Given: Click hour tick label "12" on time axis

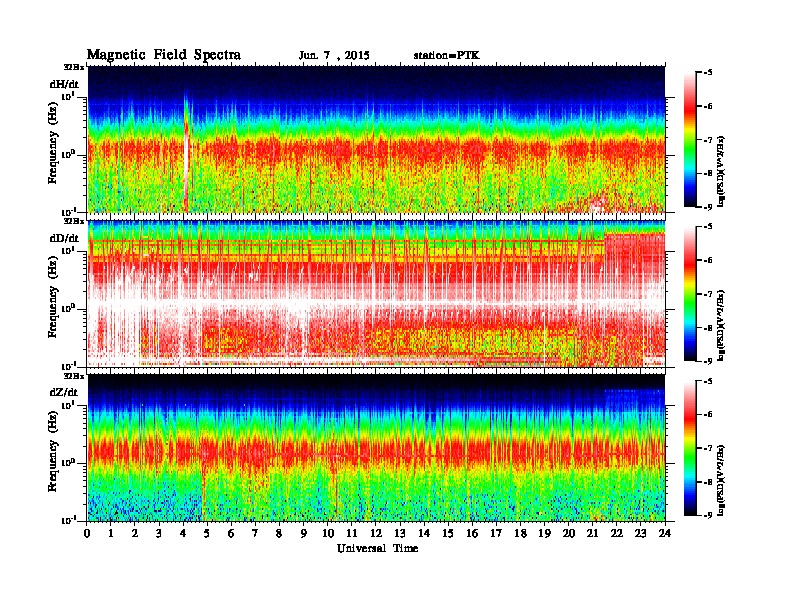Looking at the screenshot, I should coord(376,533).
